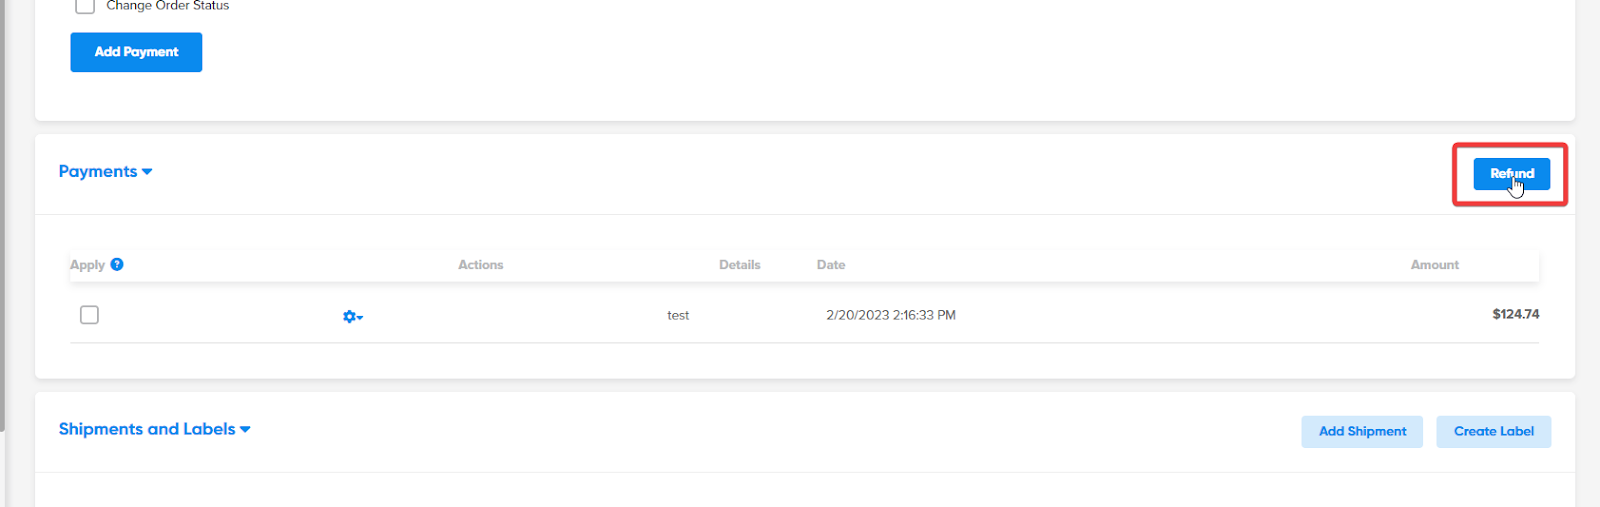Screen dimensions: 1600x507
Task: Click the Create Label button
Action: point(1493,431)
